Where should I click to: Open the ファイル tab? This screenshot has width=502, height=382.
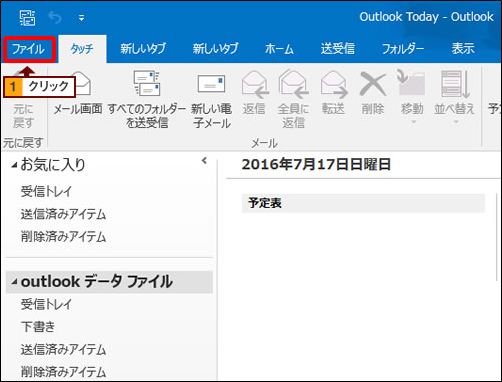click(x=29, y=49)
